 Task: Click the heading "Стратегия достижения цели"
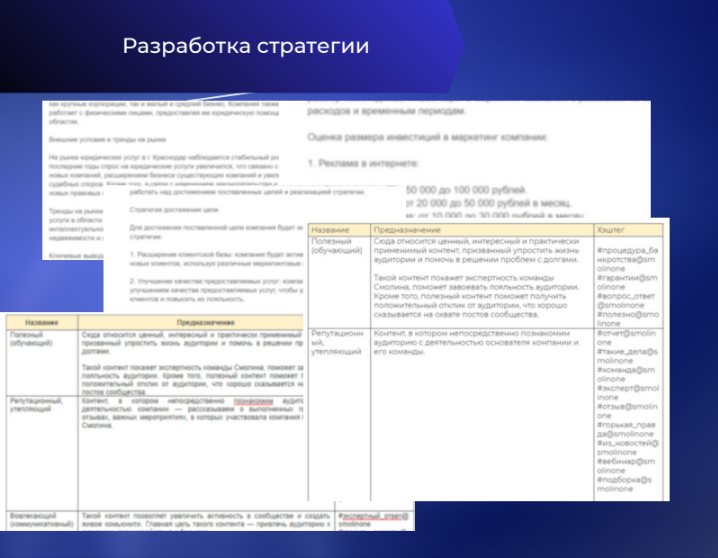click(174, 209)
